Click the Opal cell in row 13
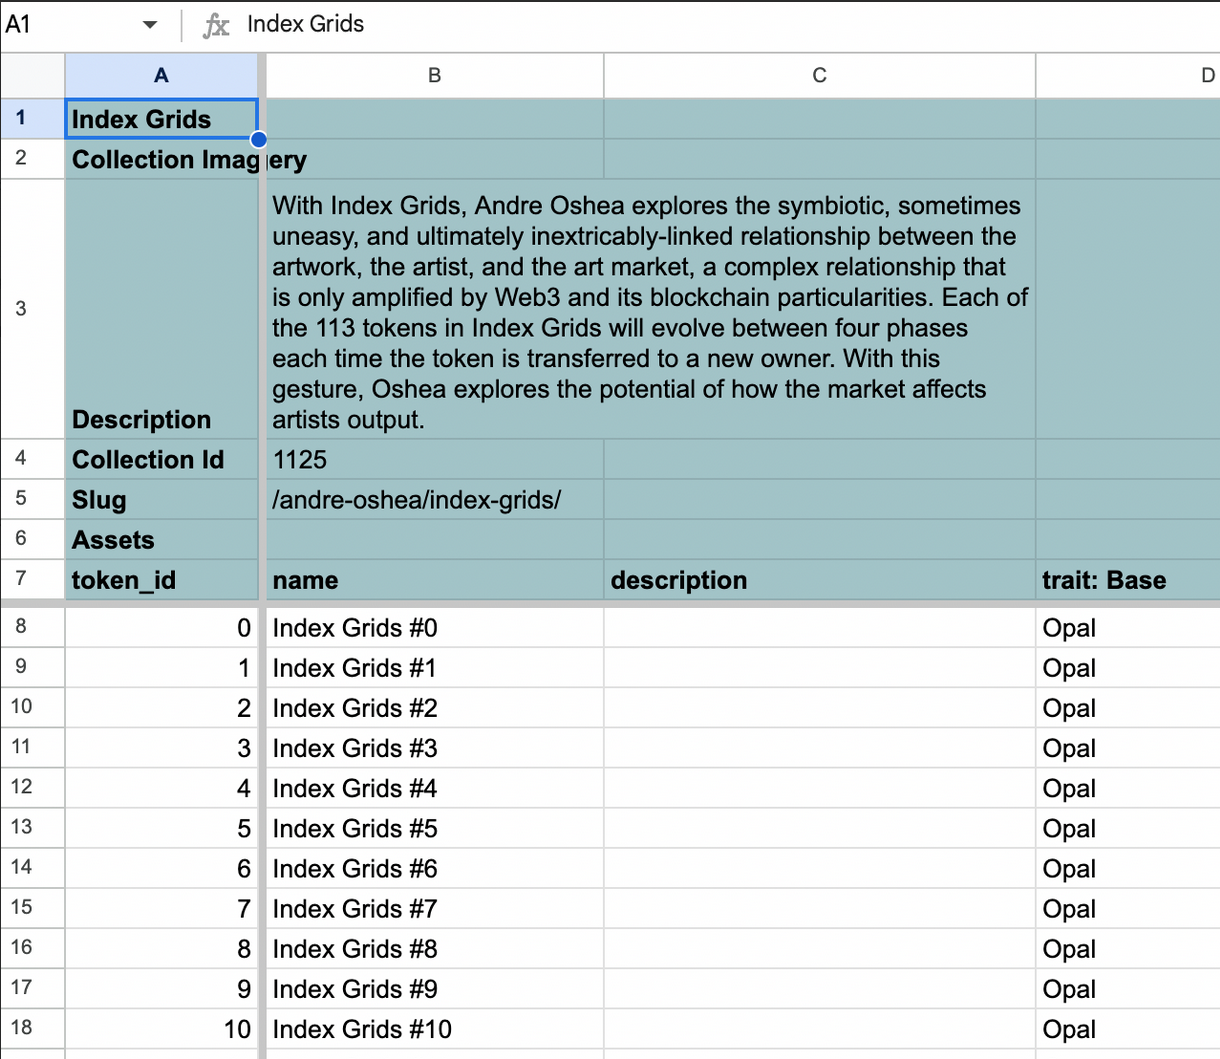1220x1059 pixels. tap(1128, 828)
